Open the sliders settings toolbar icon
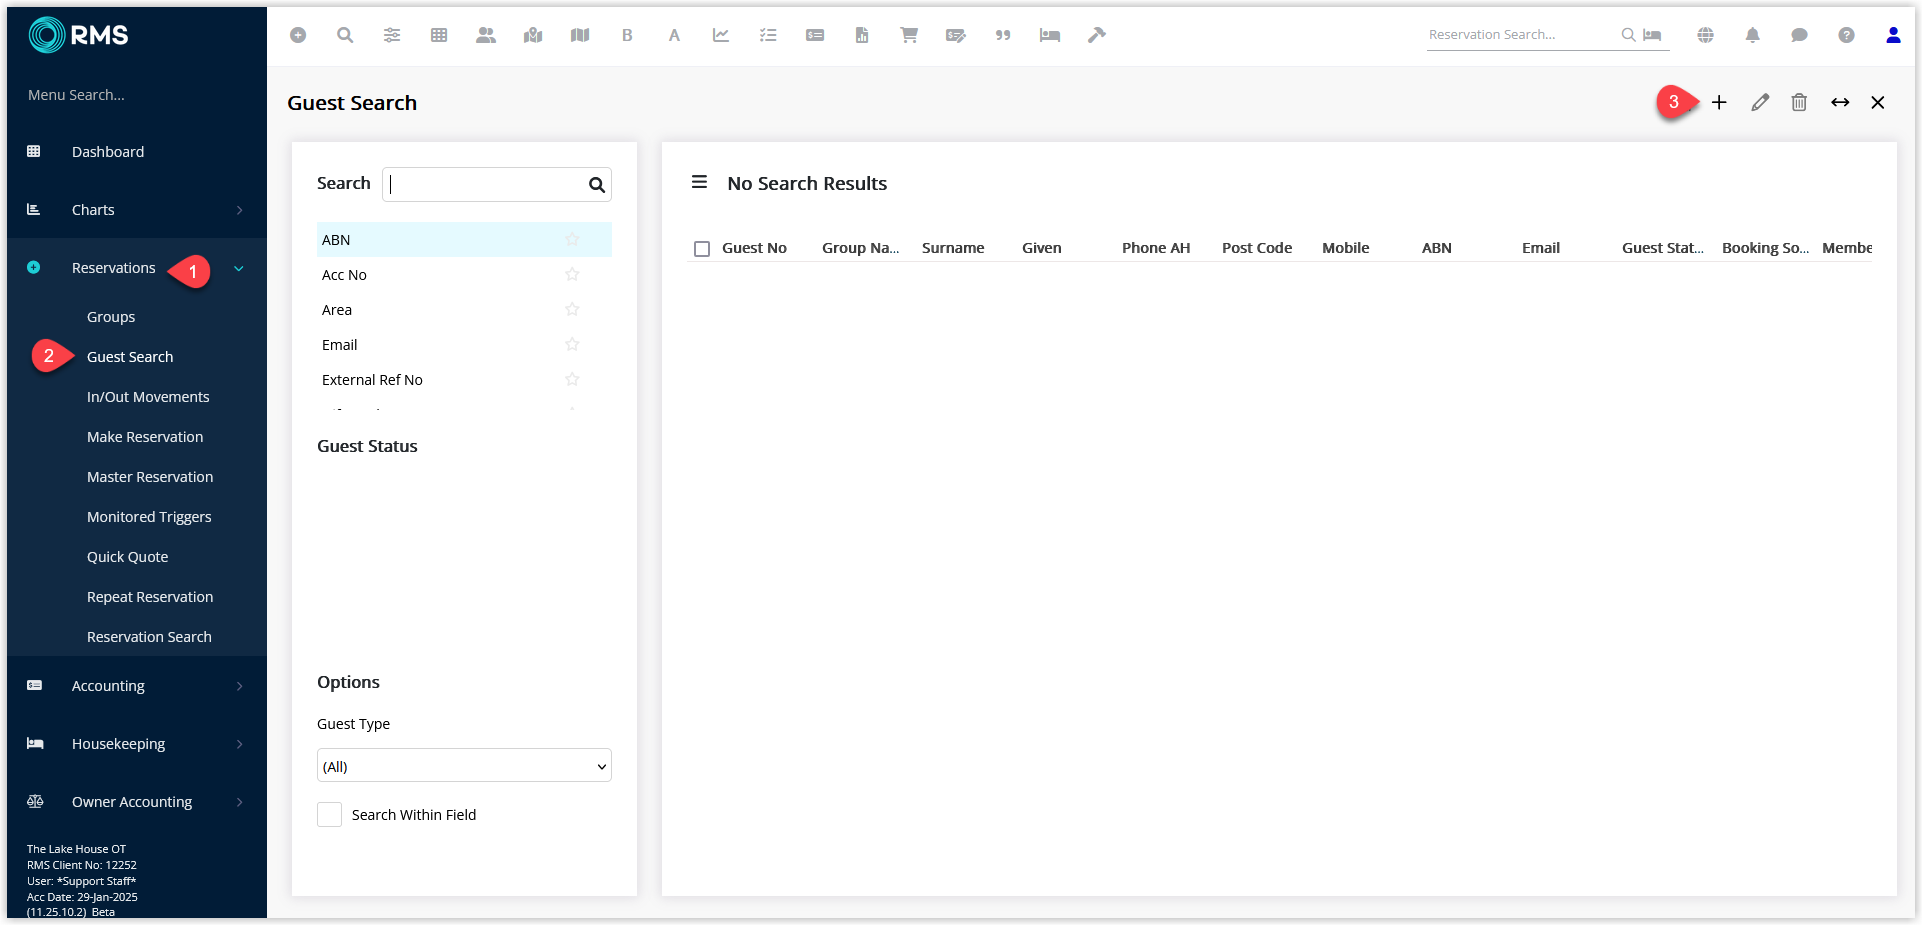This screenshot has height=926, width=1923. pyautogui.click(x=392, y=35)
